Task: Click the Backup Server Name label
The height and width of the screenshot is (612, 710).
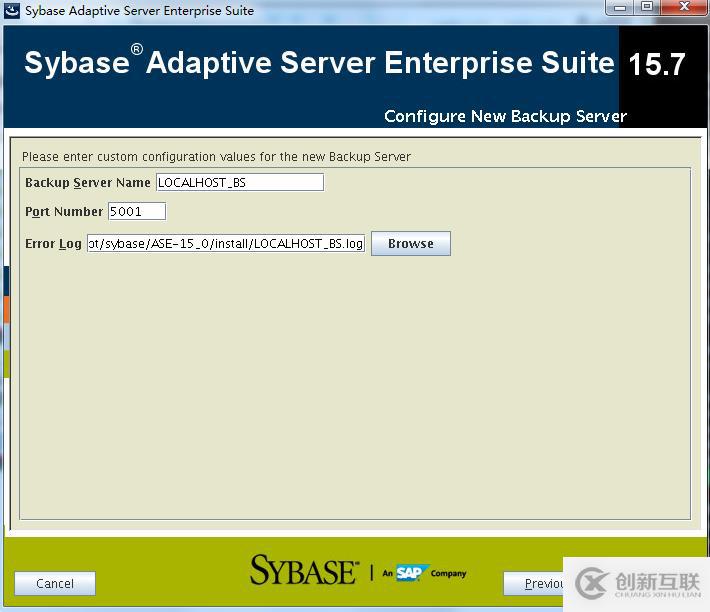Action: (x=87, y=183)
